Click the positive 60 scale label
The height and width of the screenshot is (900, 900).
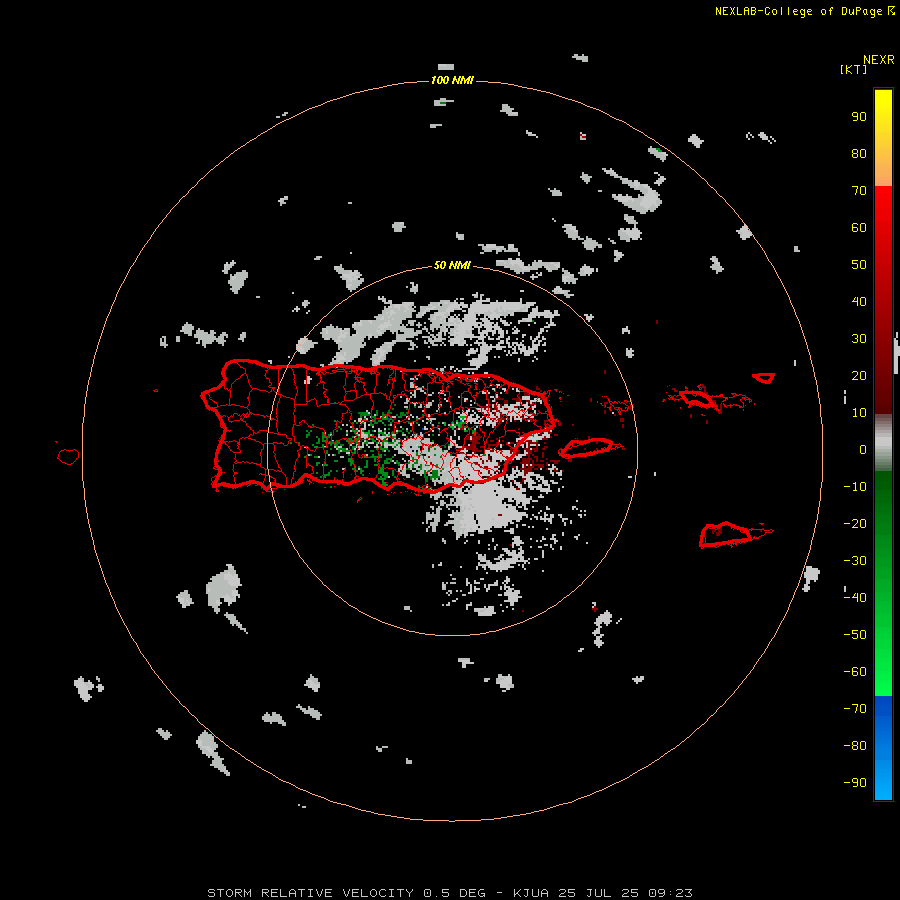coord(859,227)
